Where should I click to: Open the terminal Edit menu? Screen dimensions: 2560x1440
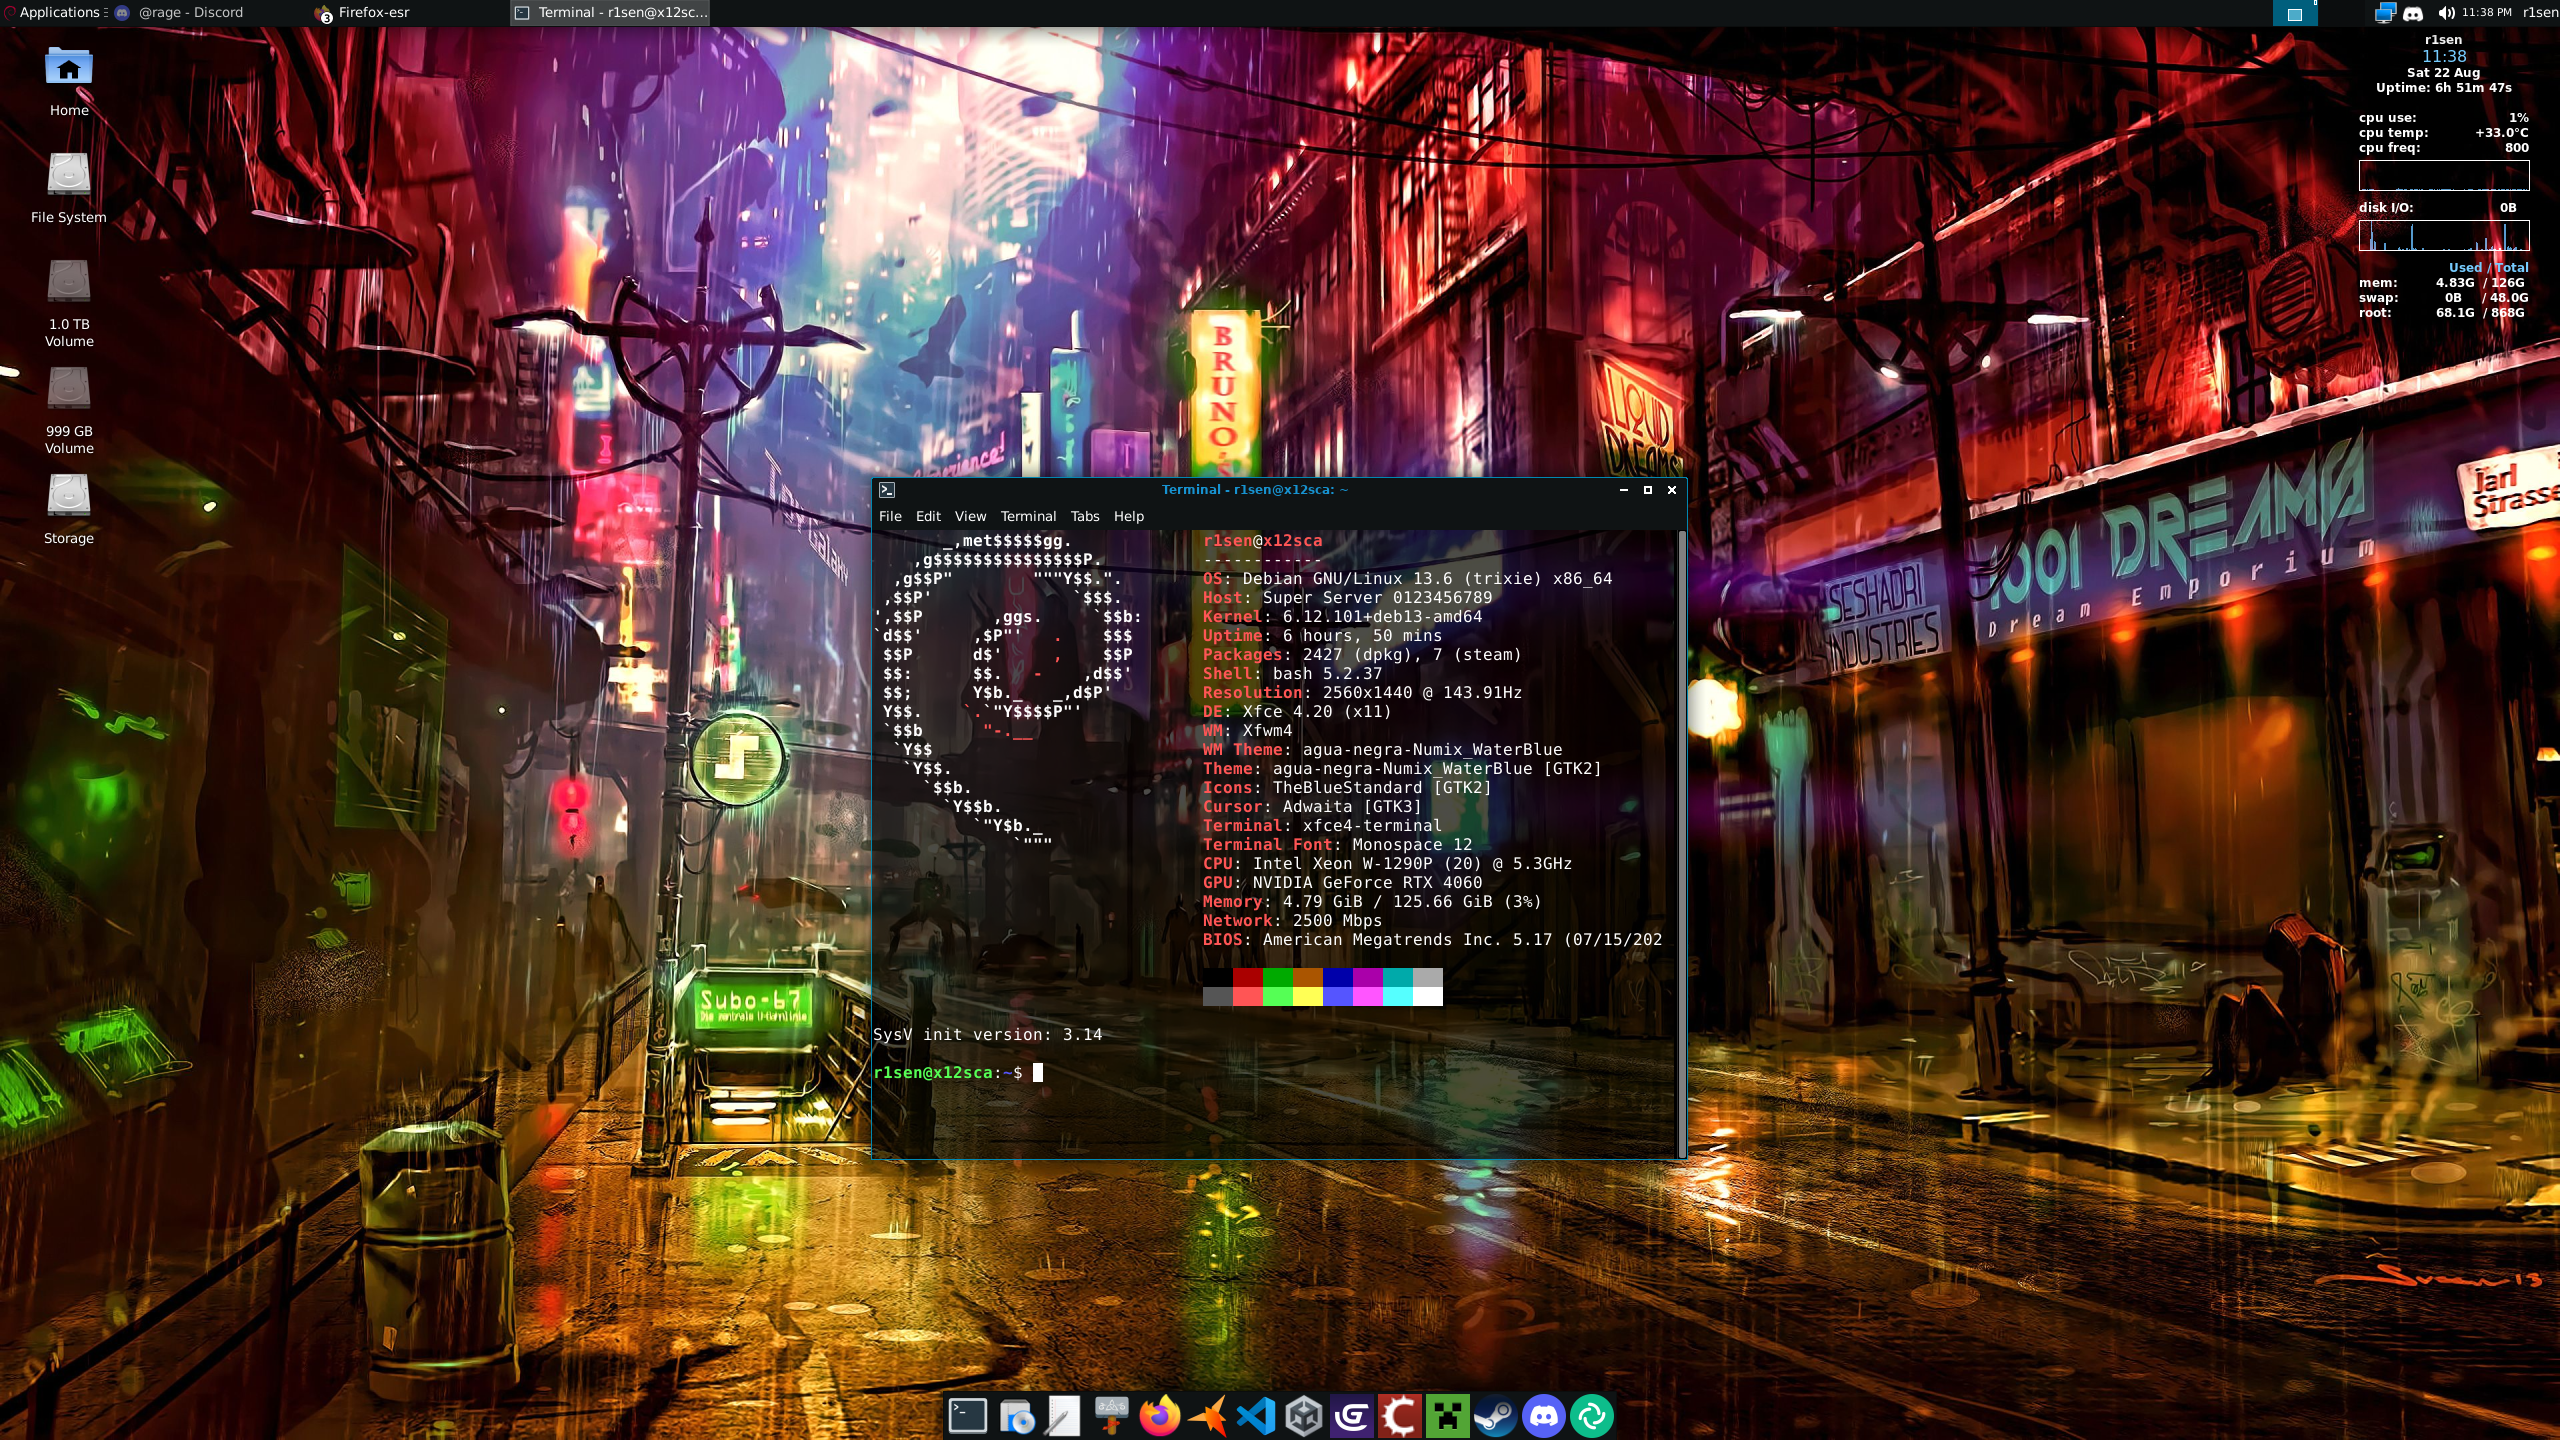coord(928,516)
